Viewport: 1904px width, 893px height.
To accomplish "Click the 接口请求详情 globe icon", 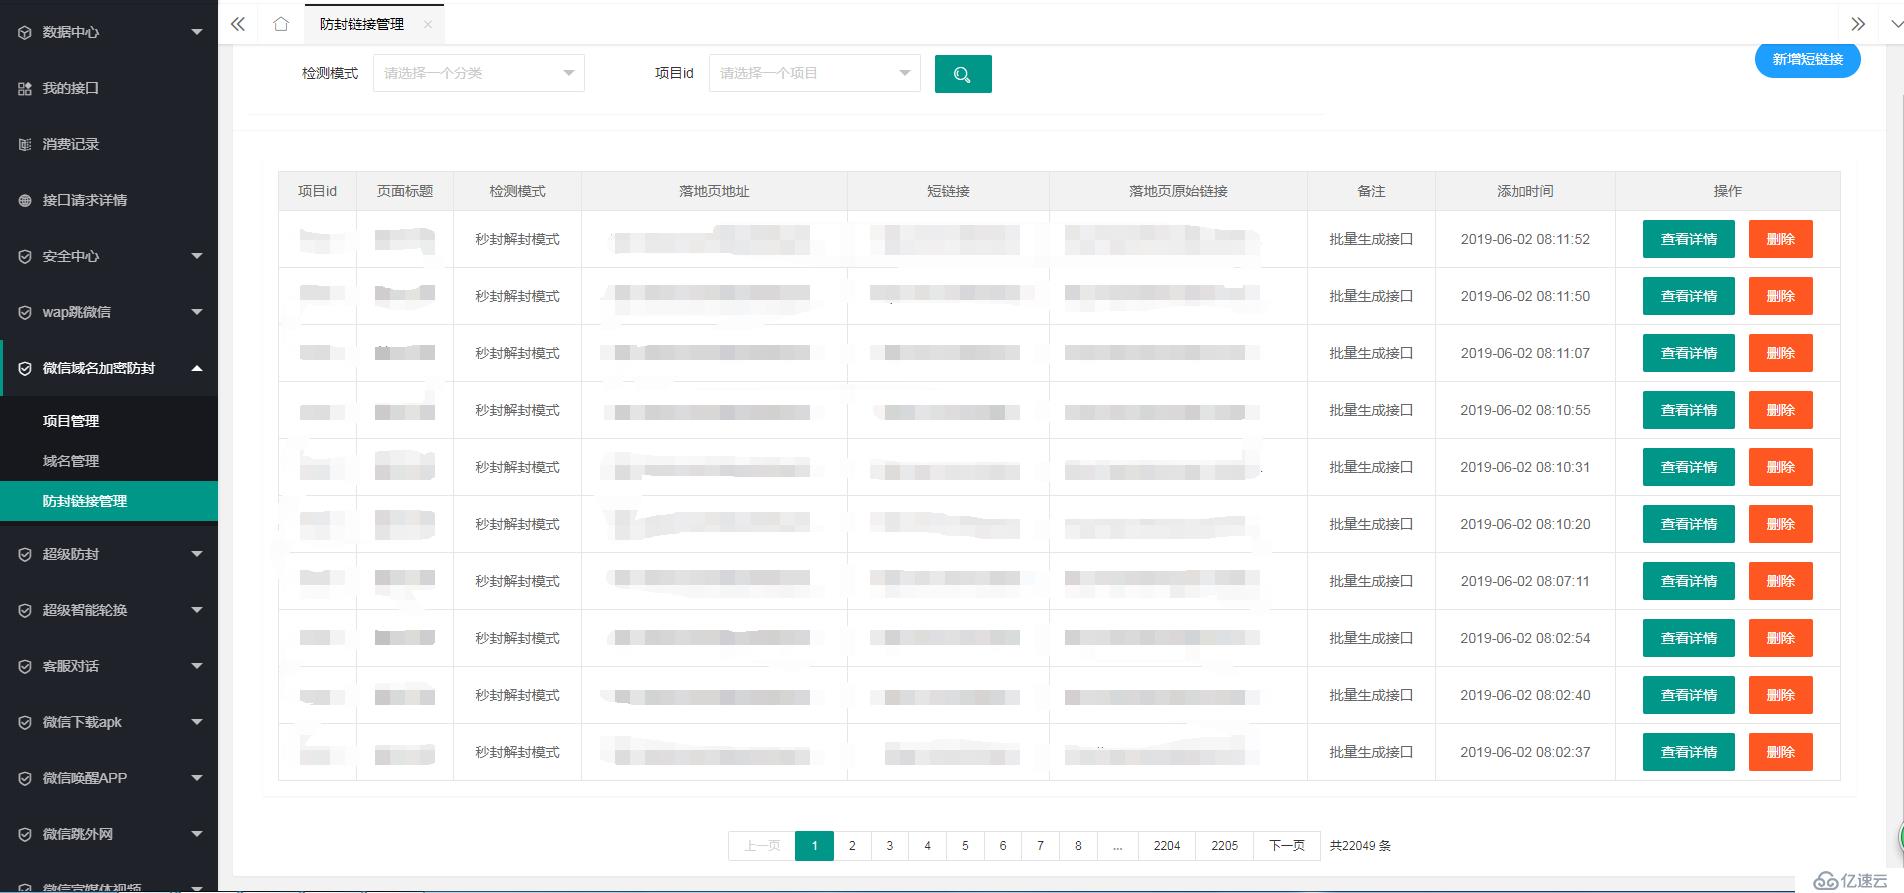I will (25, 200).
